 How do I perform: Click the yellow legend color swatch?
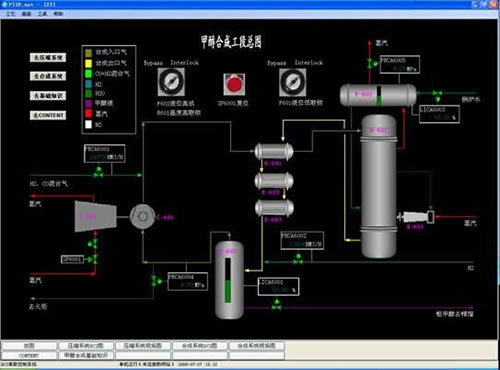[88, 63]
